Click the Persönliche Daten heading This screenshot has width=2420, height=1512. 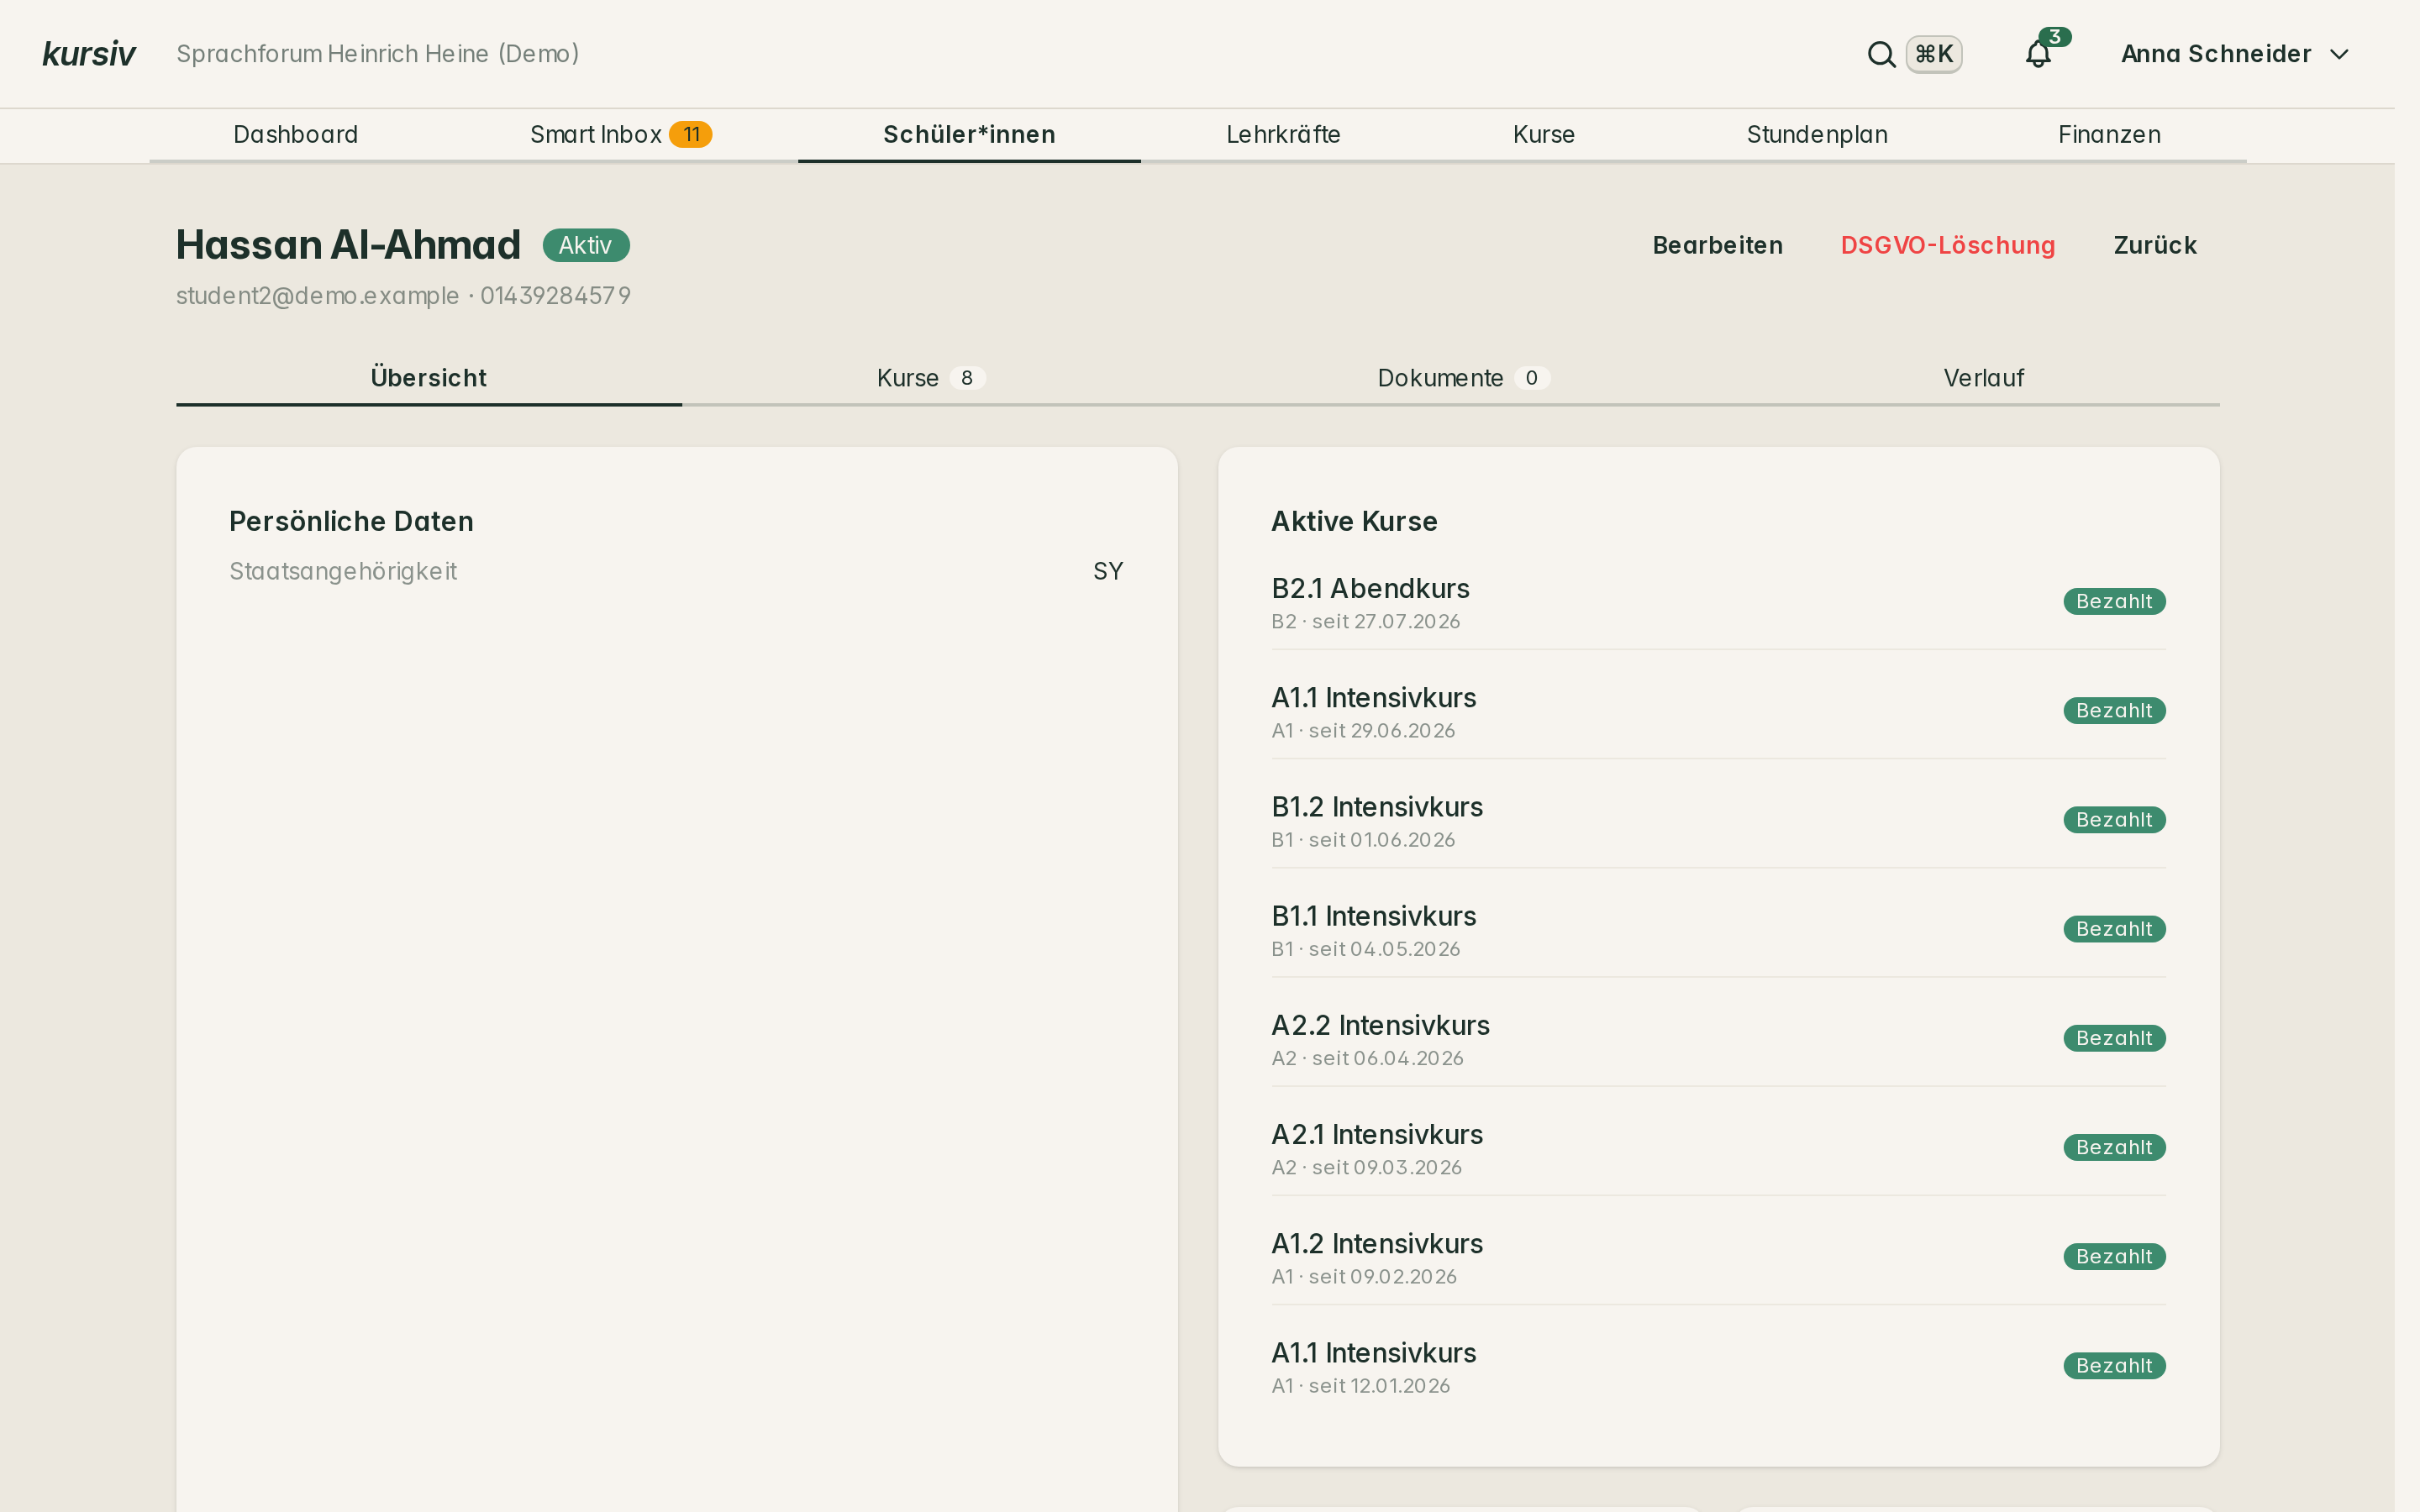click(x=351, y=521)
